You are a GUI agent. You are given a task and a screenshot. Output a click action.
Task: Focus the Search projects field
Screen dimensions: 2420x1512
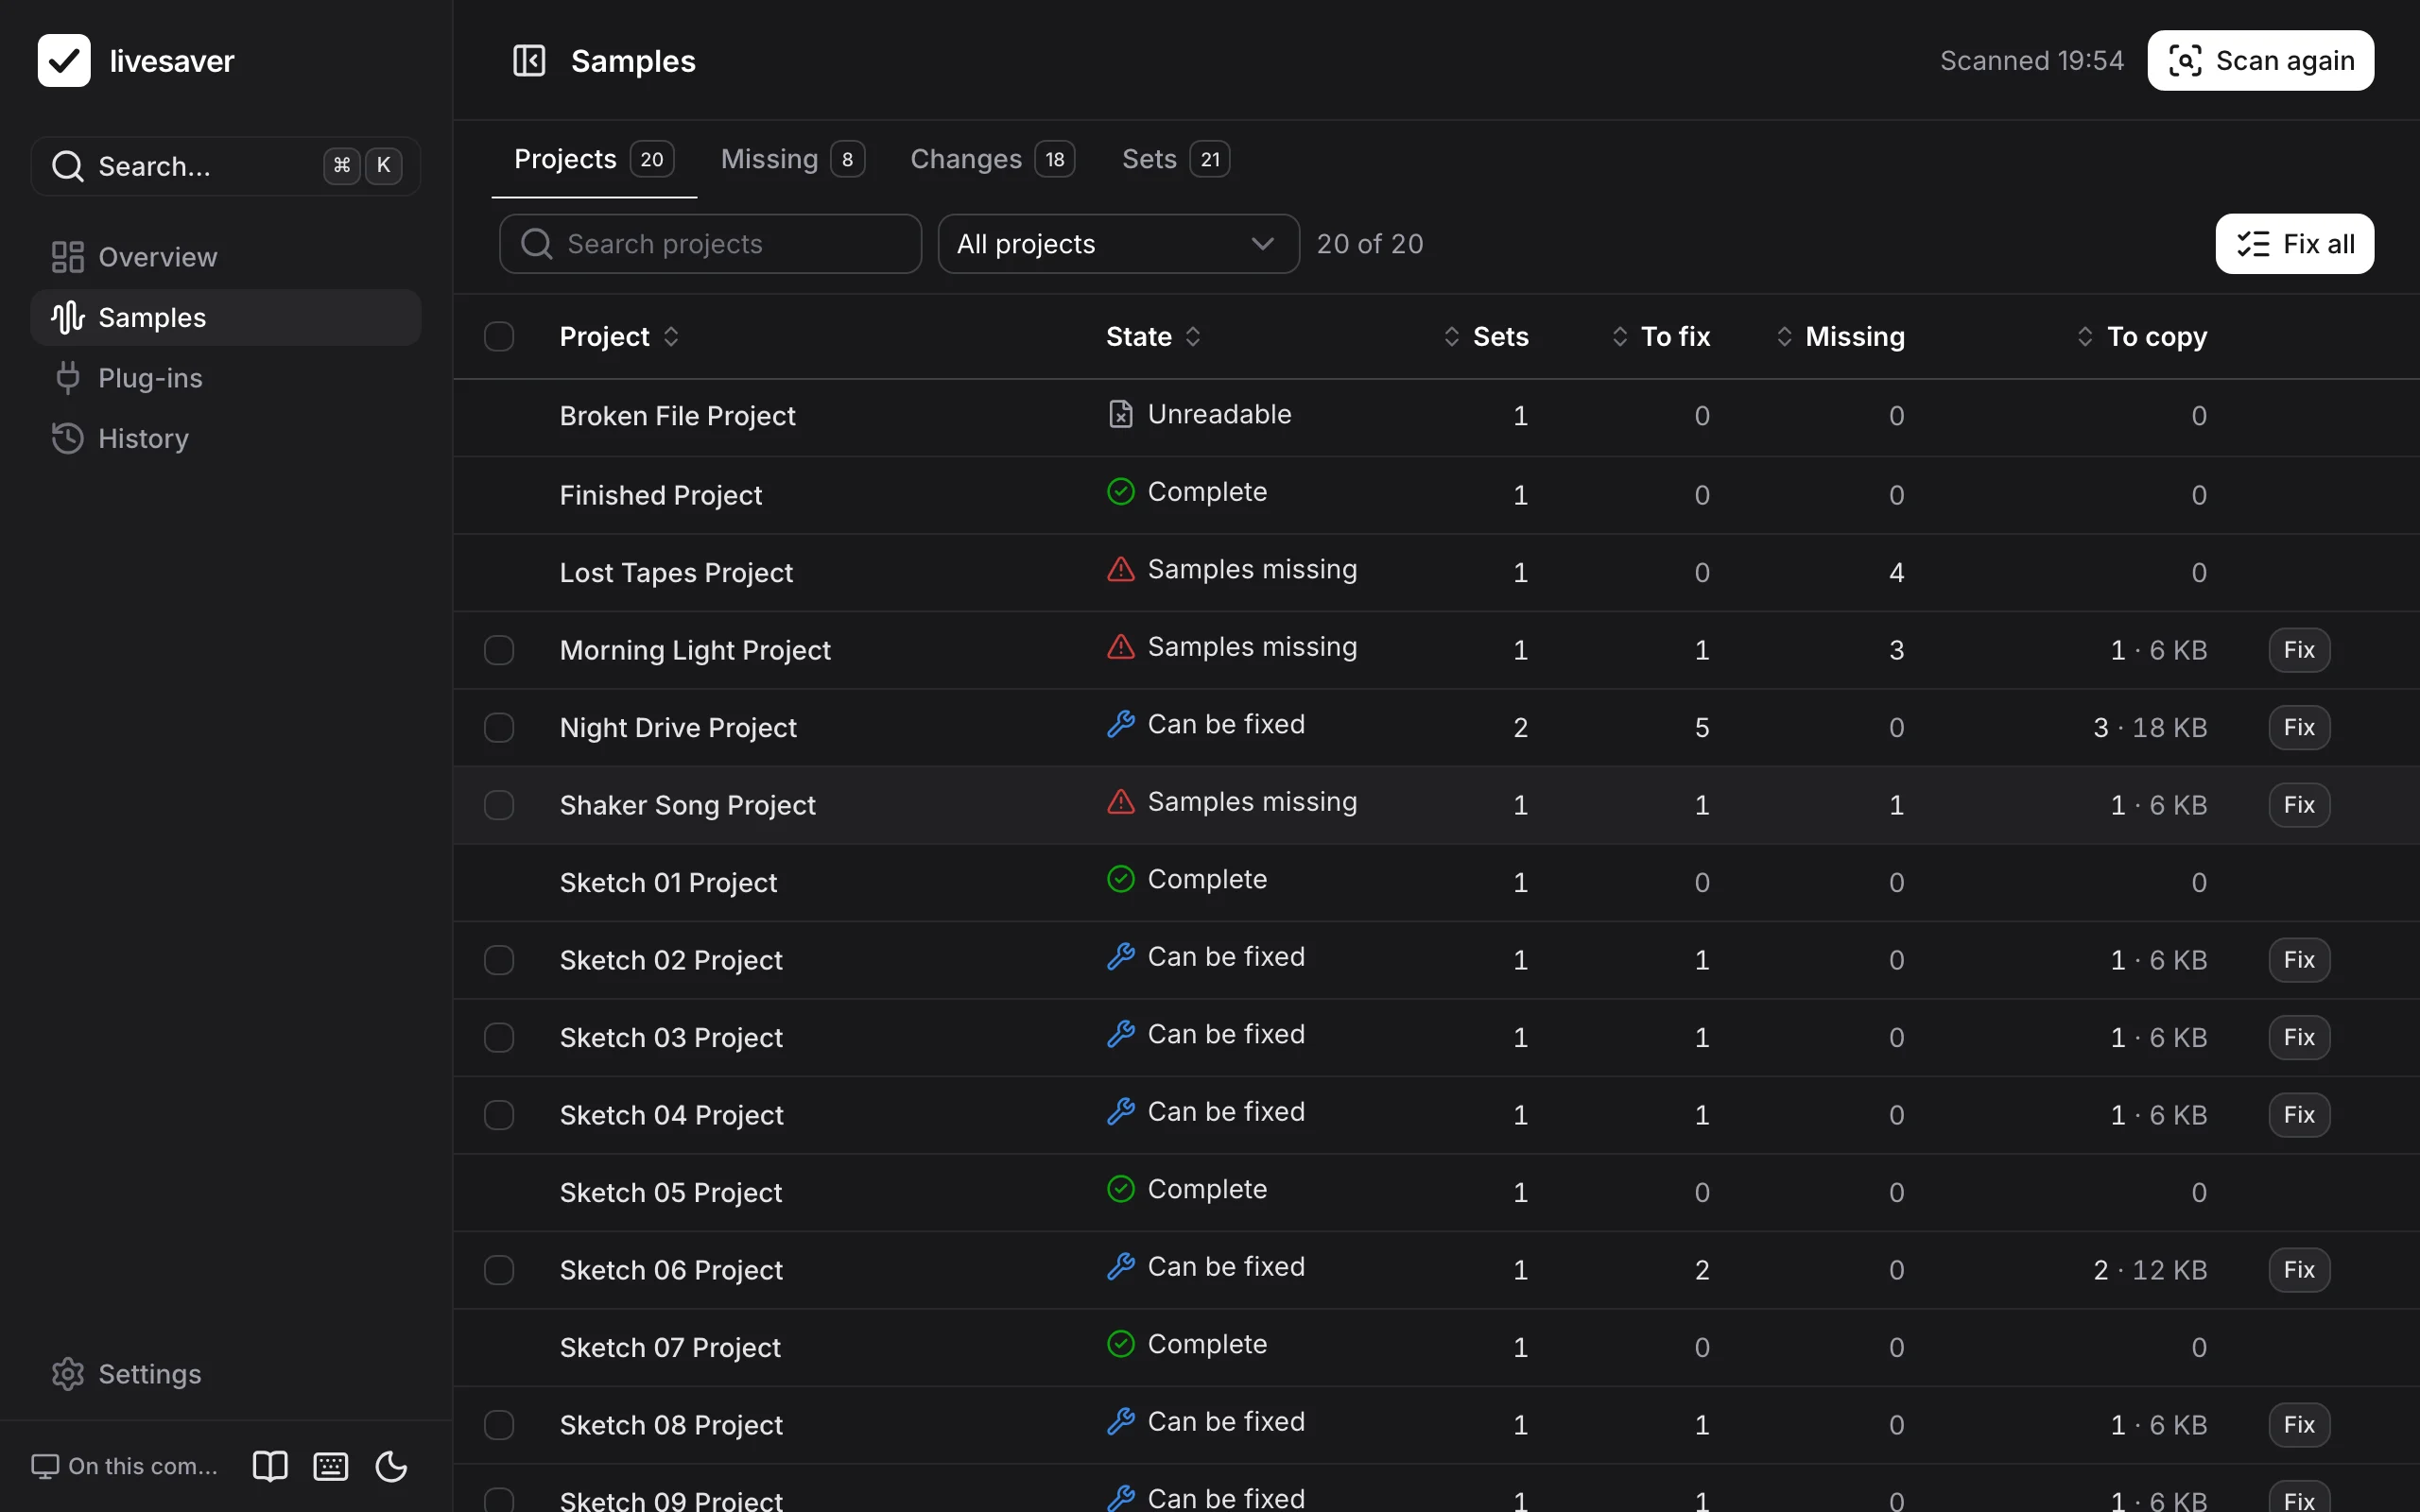710,244
